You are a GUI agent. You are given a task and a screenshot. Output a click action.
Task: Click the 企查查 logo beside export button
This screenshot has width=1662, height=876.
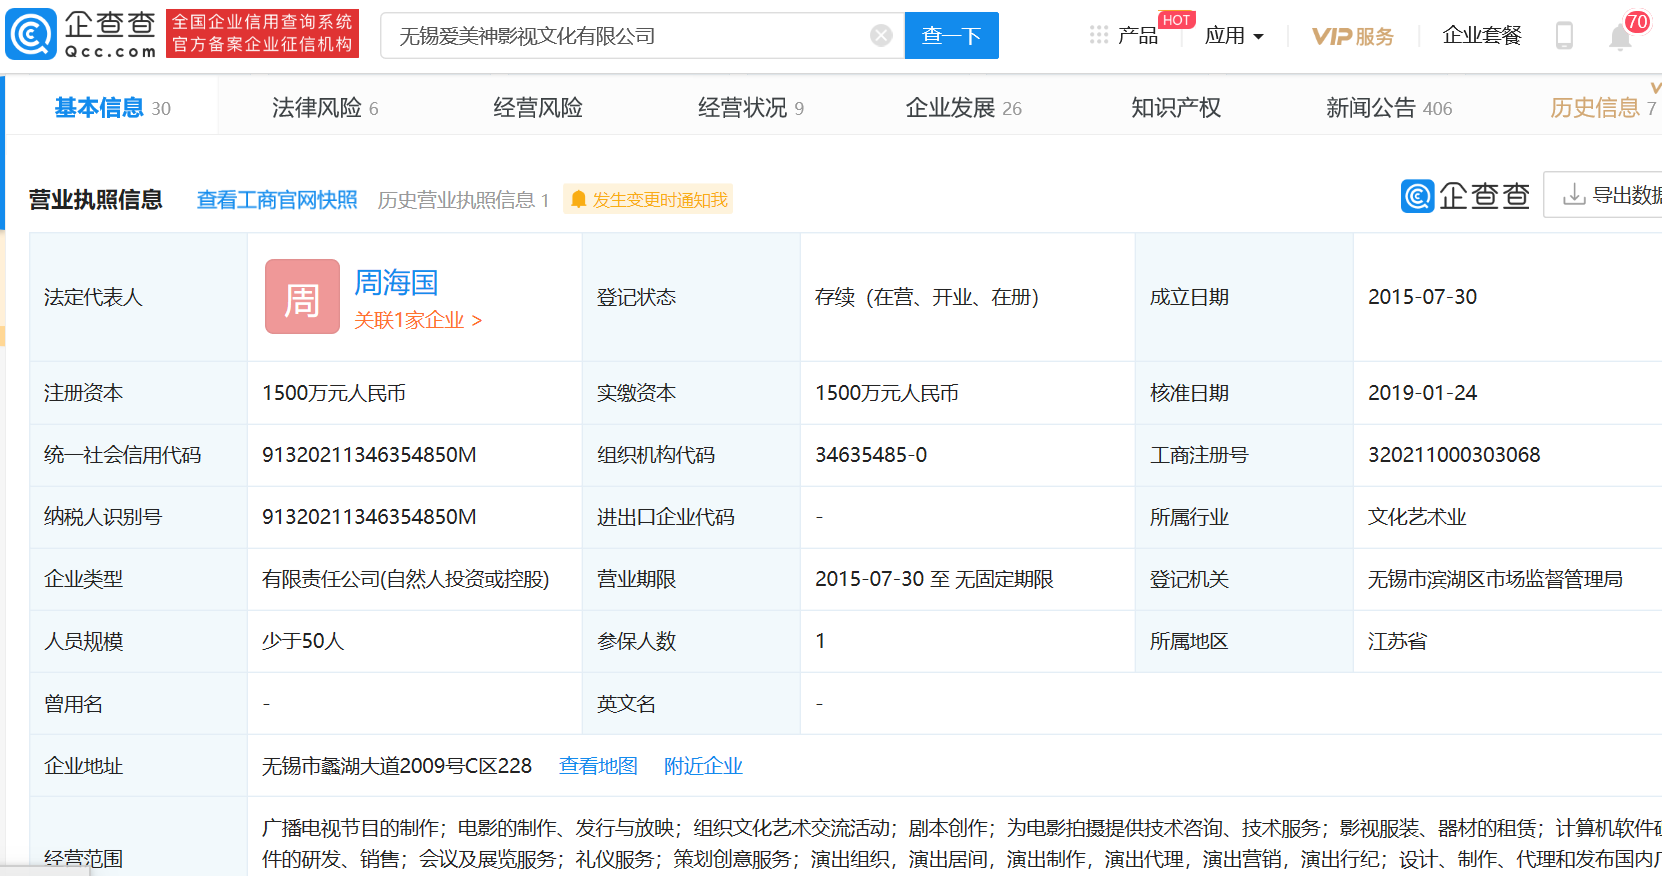tap(1466, 196)
